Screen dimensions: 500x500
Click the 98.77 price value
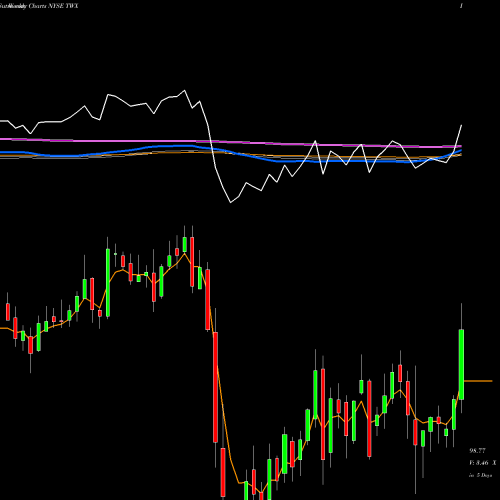coord(477,451)
